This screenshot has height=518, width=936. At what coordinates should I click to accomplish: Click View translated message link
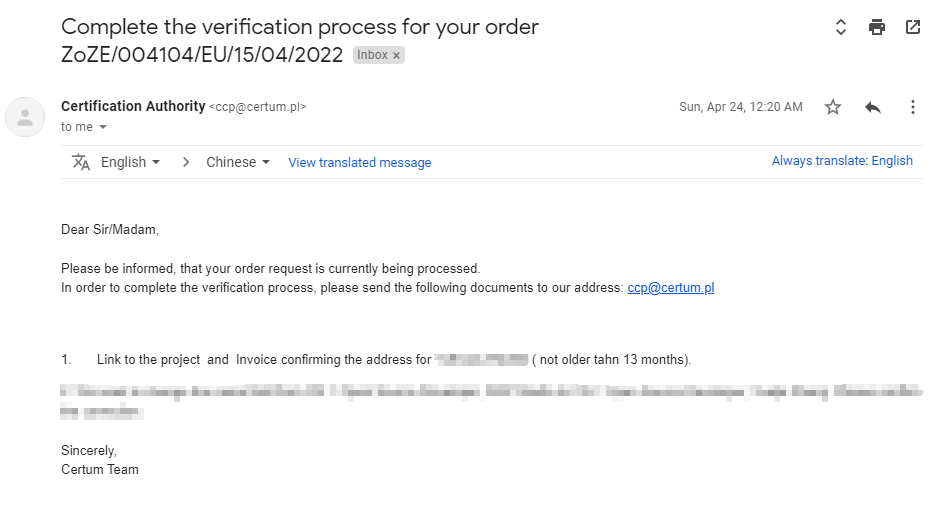click(x=360, y=163)
